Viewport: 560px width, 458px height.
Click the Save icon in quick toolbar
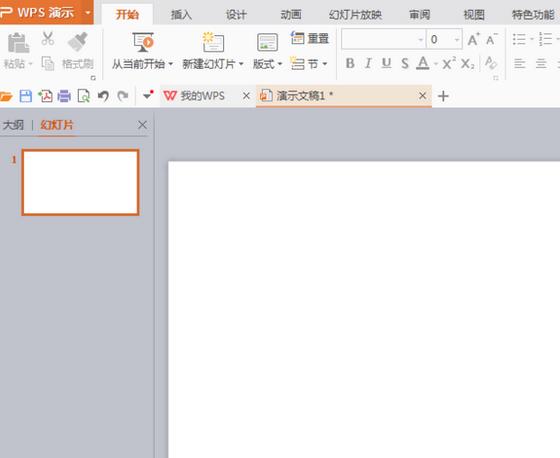(x=25, y=96)
